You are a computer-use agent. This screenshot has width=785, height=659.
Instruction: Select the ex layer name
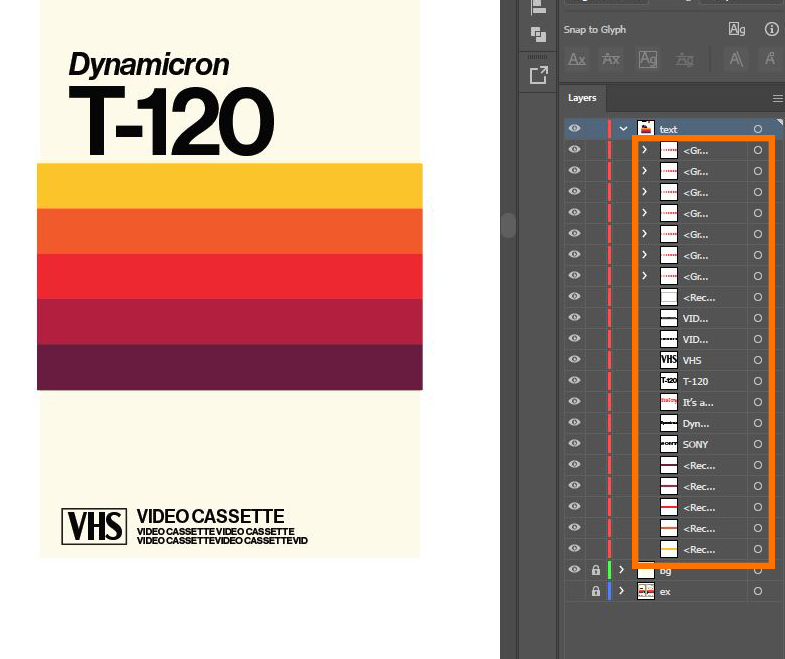click(665, 592)
